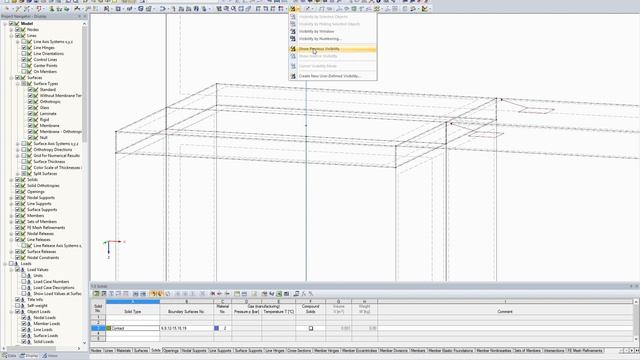
Task: Click the Visibility by Numbering menu icon
Action: click(x=293, y=39)
